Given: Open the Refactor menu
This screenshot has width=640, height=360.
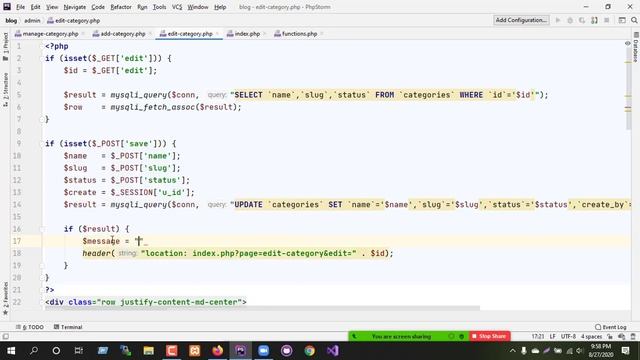Looking at the screenshot, I should [x=121, y=7].
